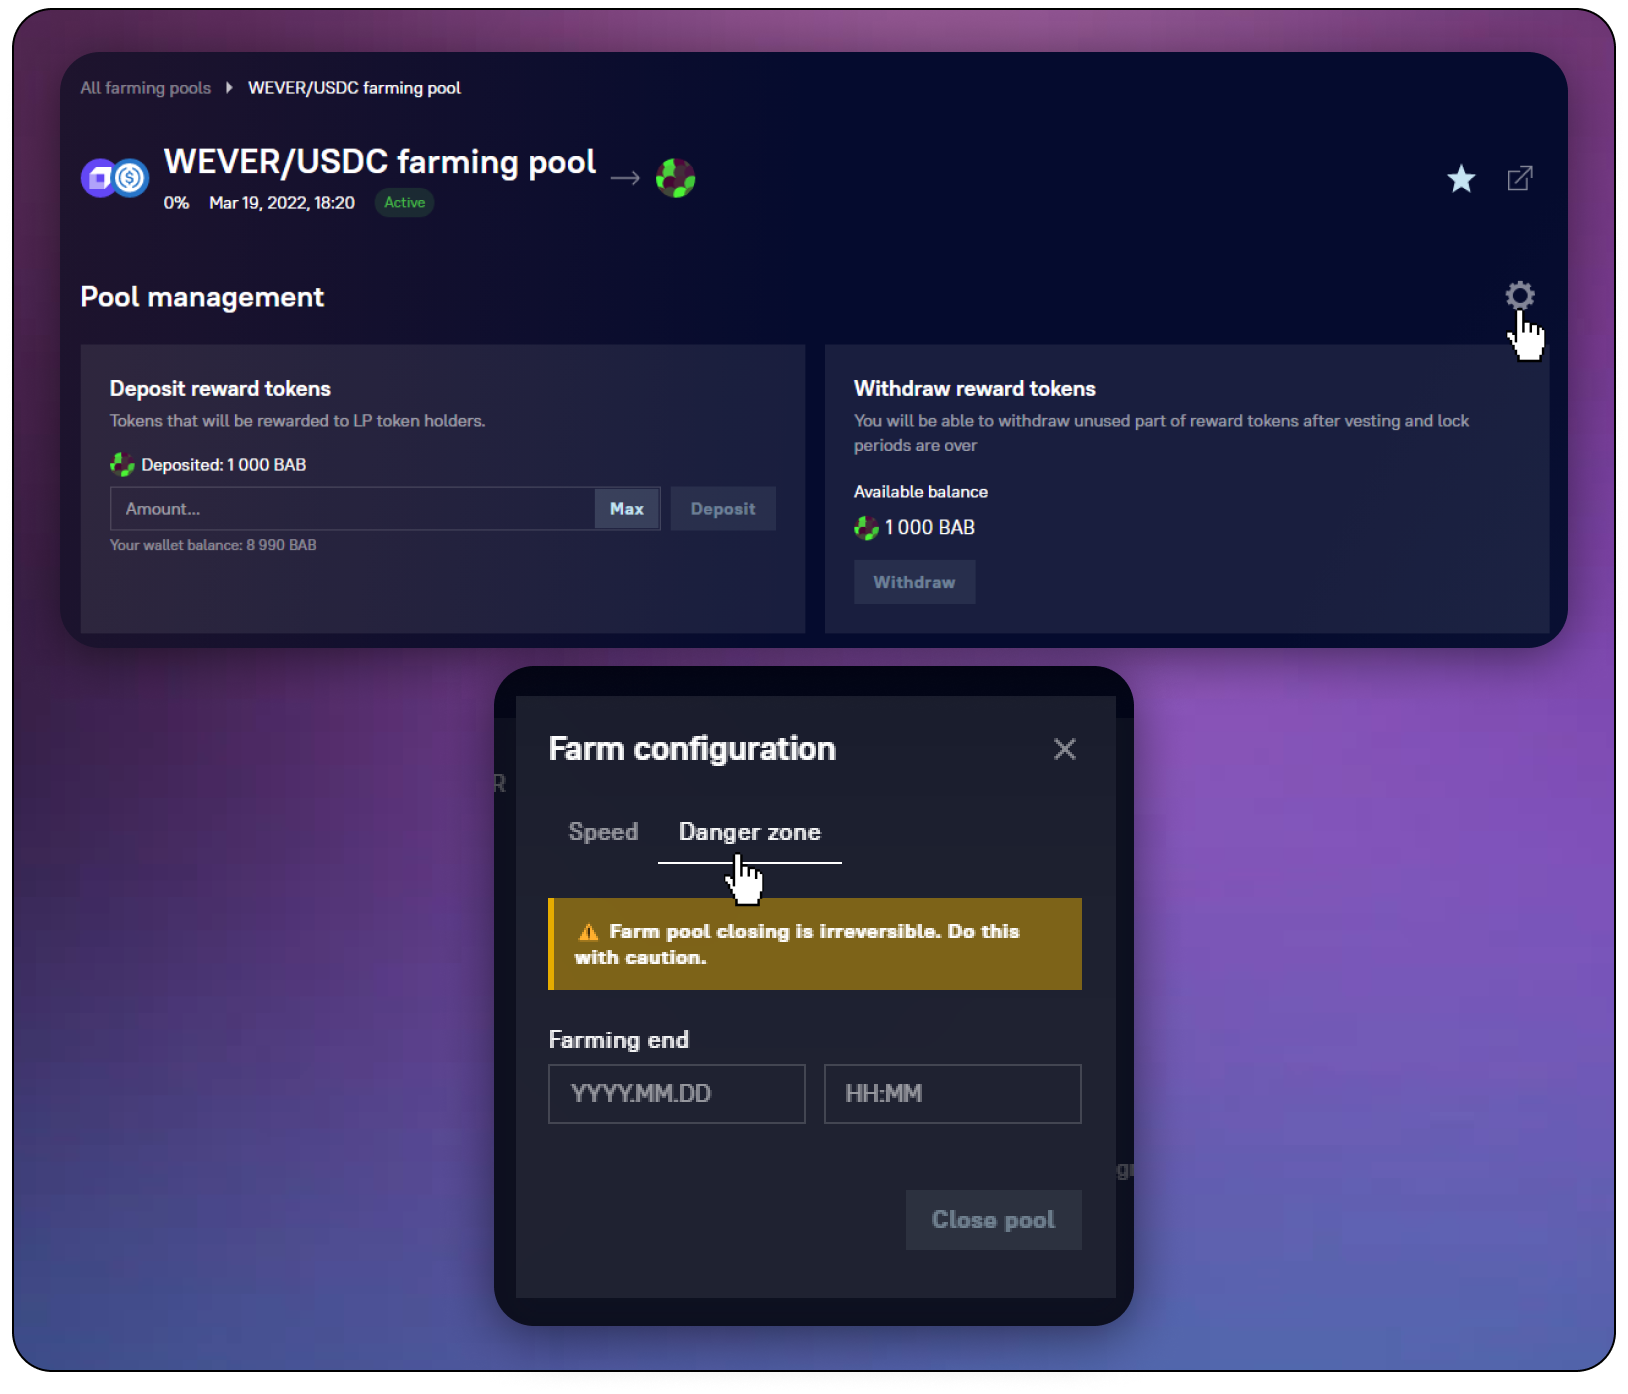
Task: Click the farming end time HH:MM field
Action: coord(952,1094)
